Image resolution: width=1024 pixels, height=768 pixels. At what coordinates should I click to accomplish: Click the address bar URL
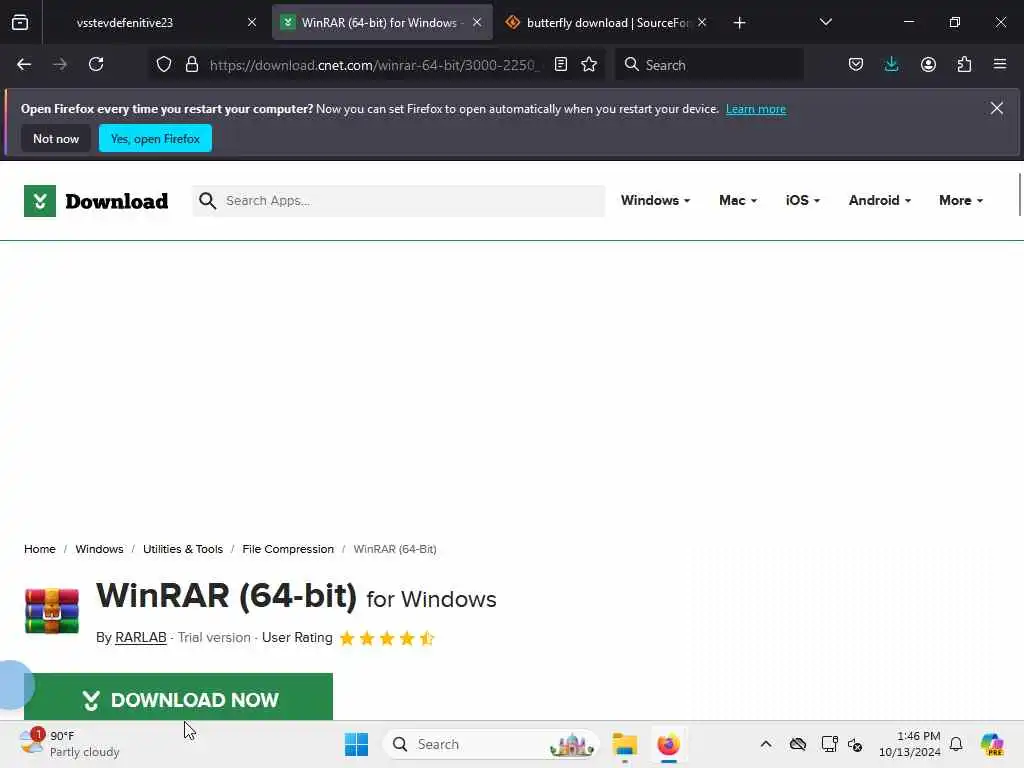tap(375, 65)
